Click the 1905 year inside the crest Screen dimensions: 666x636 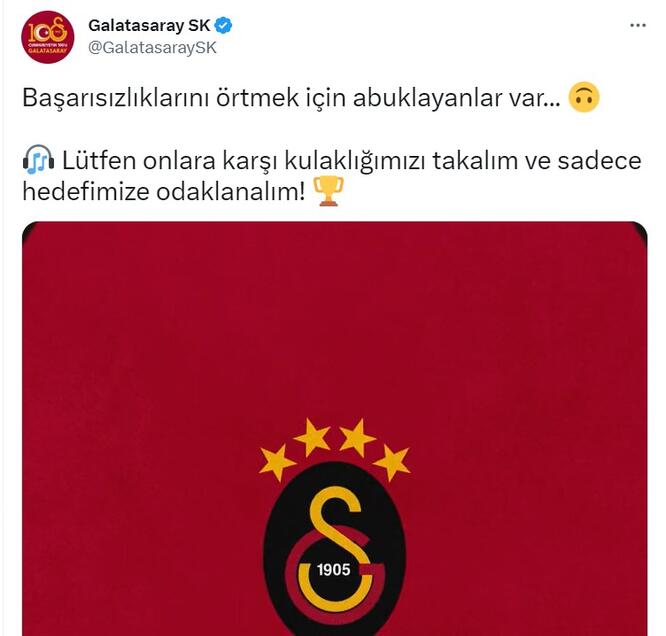click(x=334, y=569)
